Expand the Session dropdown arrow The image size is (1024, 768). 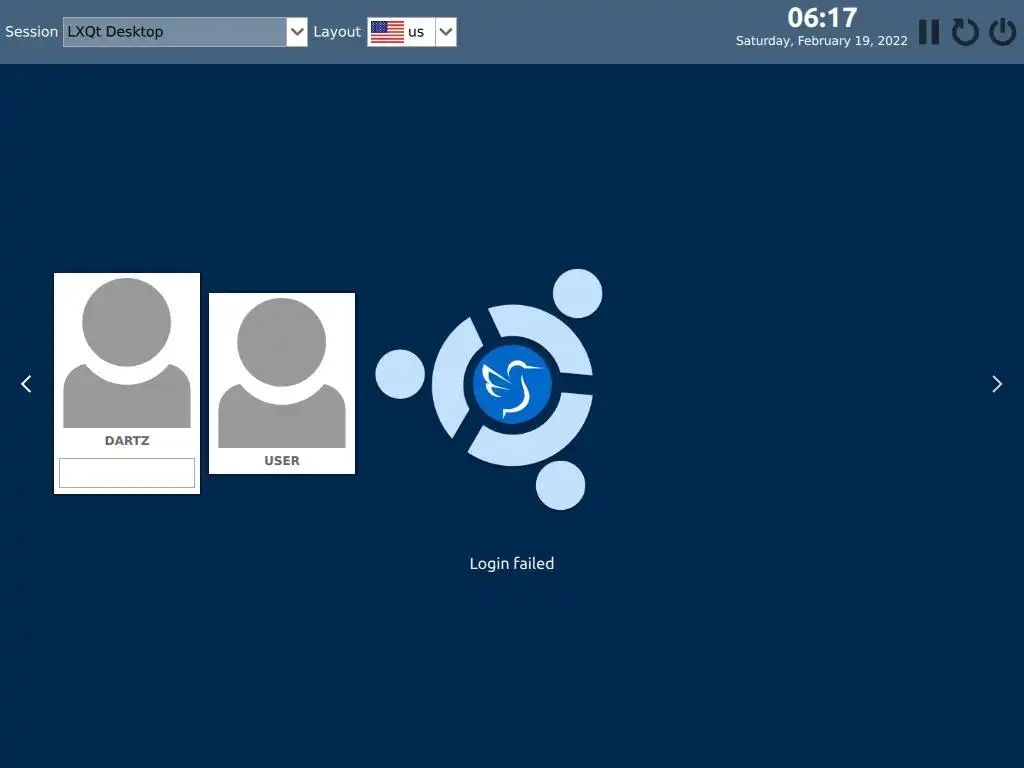tap(296, 31)
